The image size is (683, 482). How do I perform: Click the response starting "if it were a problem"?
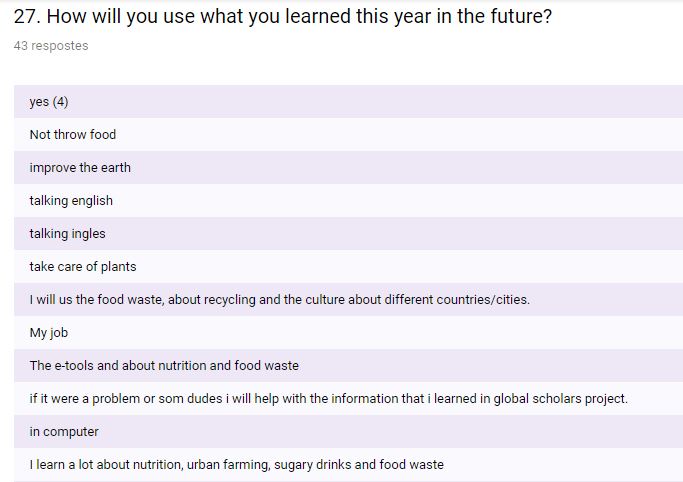tap(328, 399)
